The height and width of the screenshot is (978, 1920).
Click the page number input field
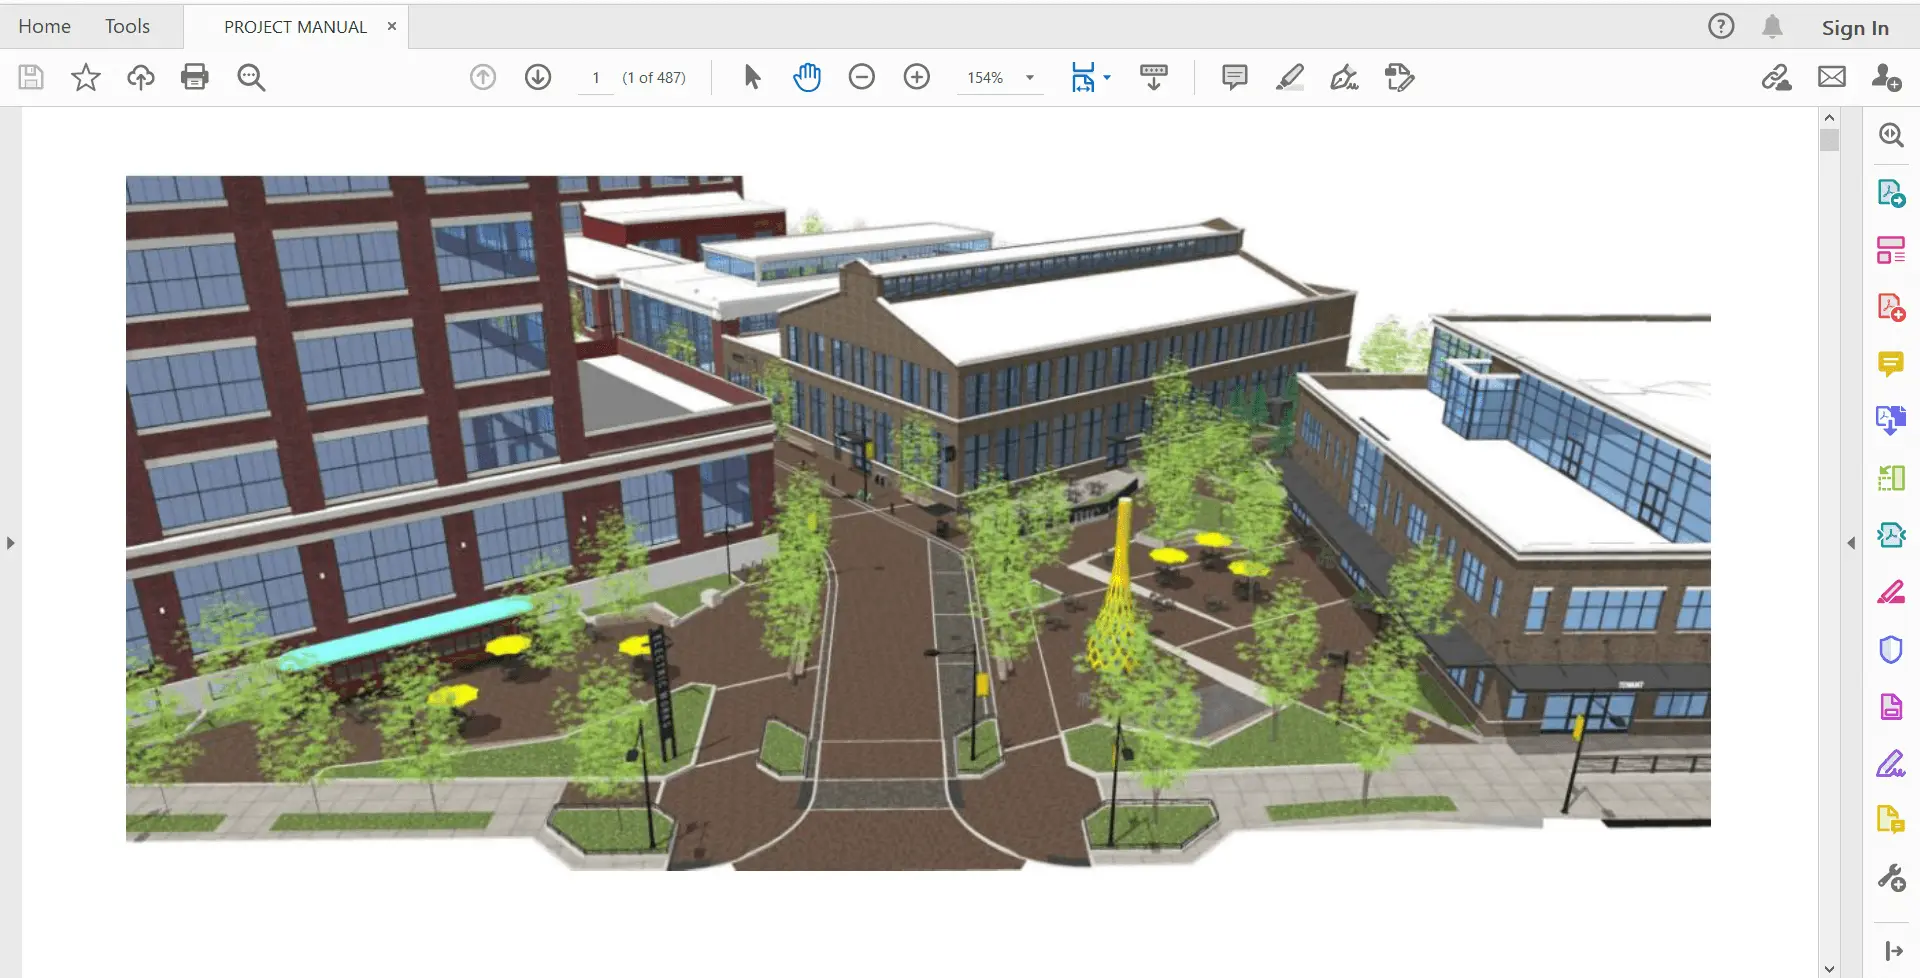click(x=596, y=77)
